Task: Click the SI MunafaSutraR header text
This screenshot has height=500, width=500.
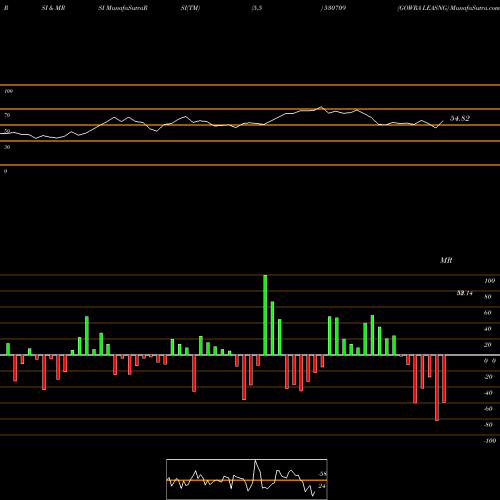Action: point(123,8)
